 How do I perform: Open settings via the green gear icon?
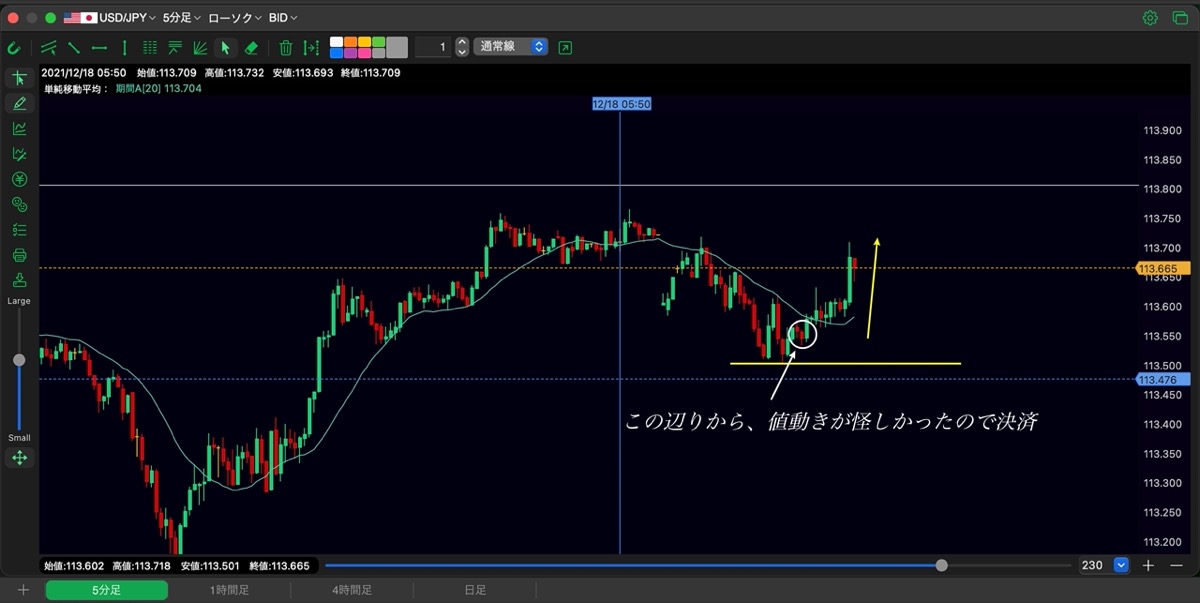pyautogui.click(x=1150, y=18)
